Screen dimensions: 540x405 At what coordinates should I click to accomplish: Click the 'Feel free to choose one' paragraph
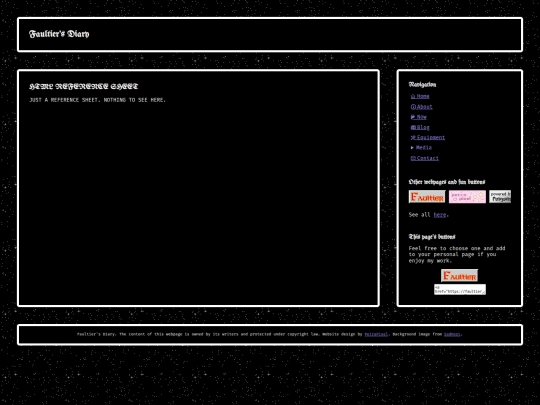pos(457,255)
